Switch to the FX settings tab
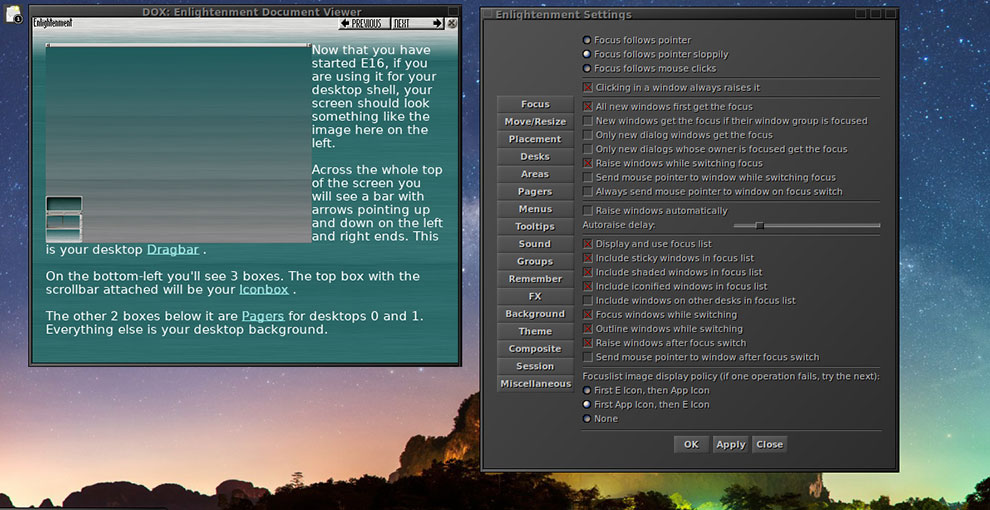This screenshot has width=990, height=510. coord(535,296)
